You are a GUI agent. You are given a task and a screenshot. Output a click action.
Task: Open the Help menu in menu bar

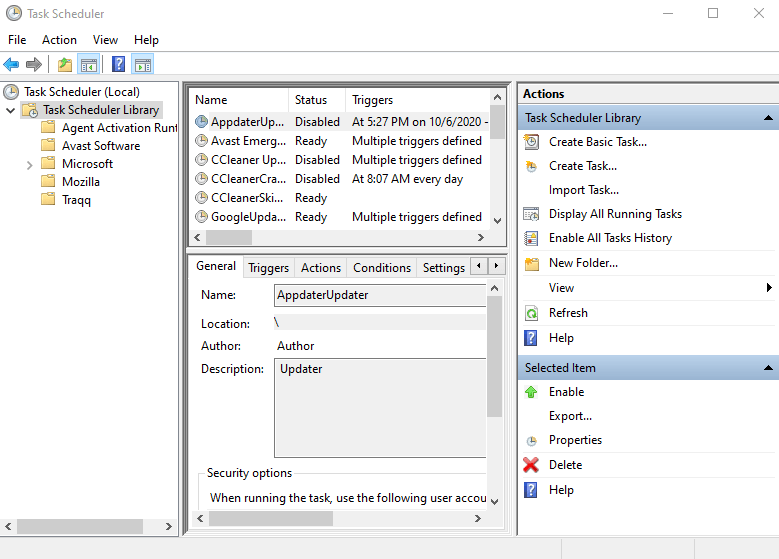(146, 40)
